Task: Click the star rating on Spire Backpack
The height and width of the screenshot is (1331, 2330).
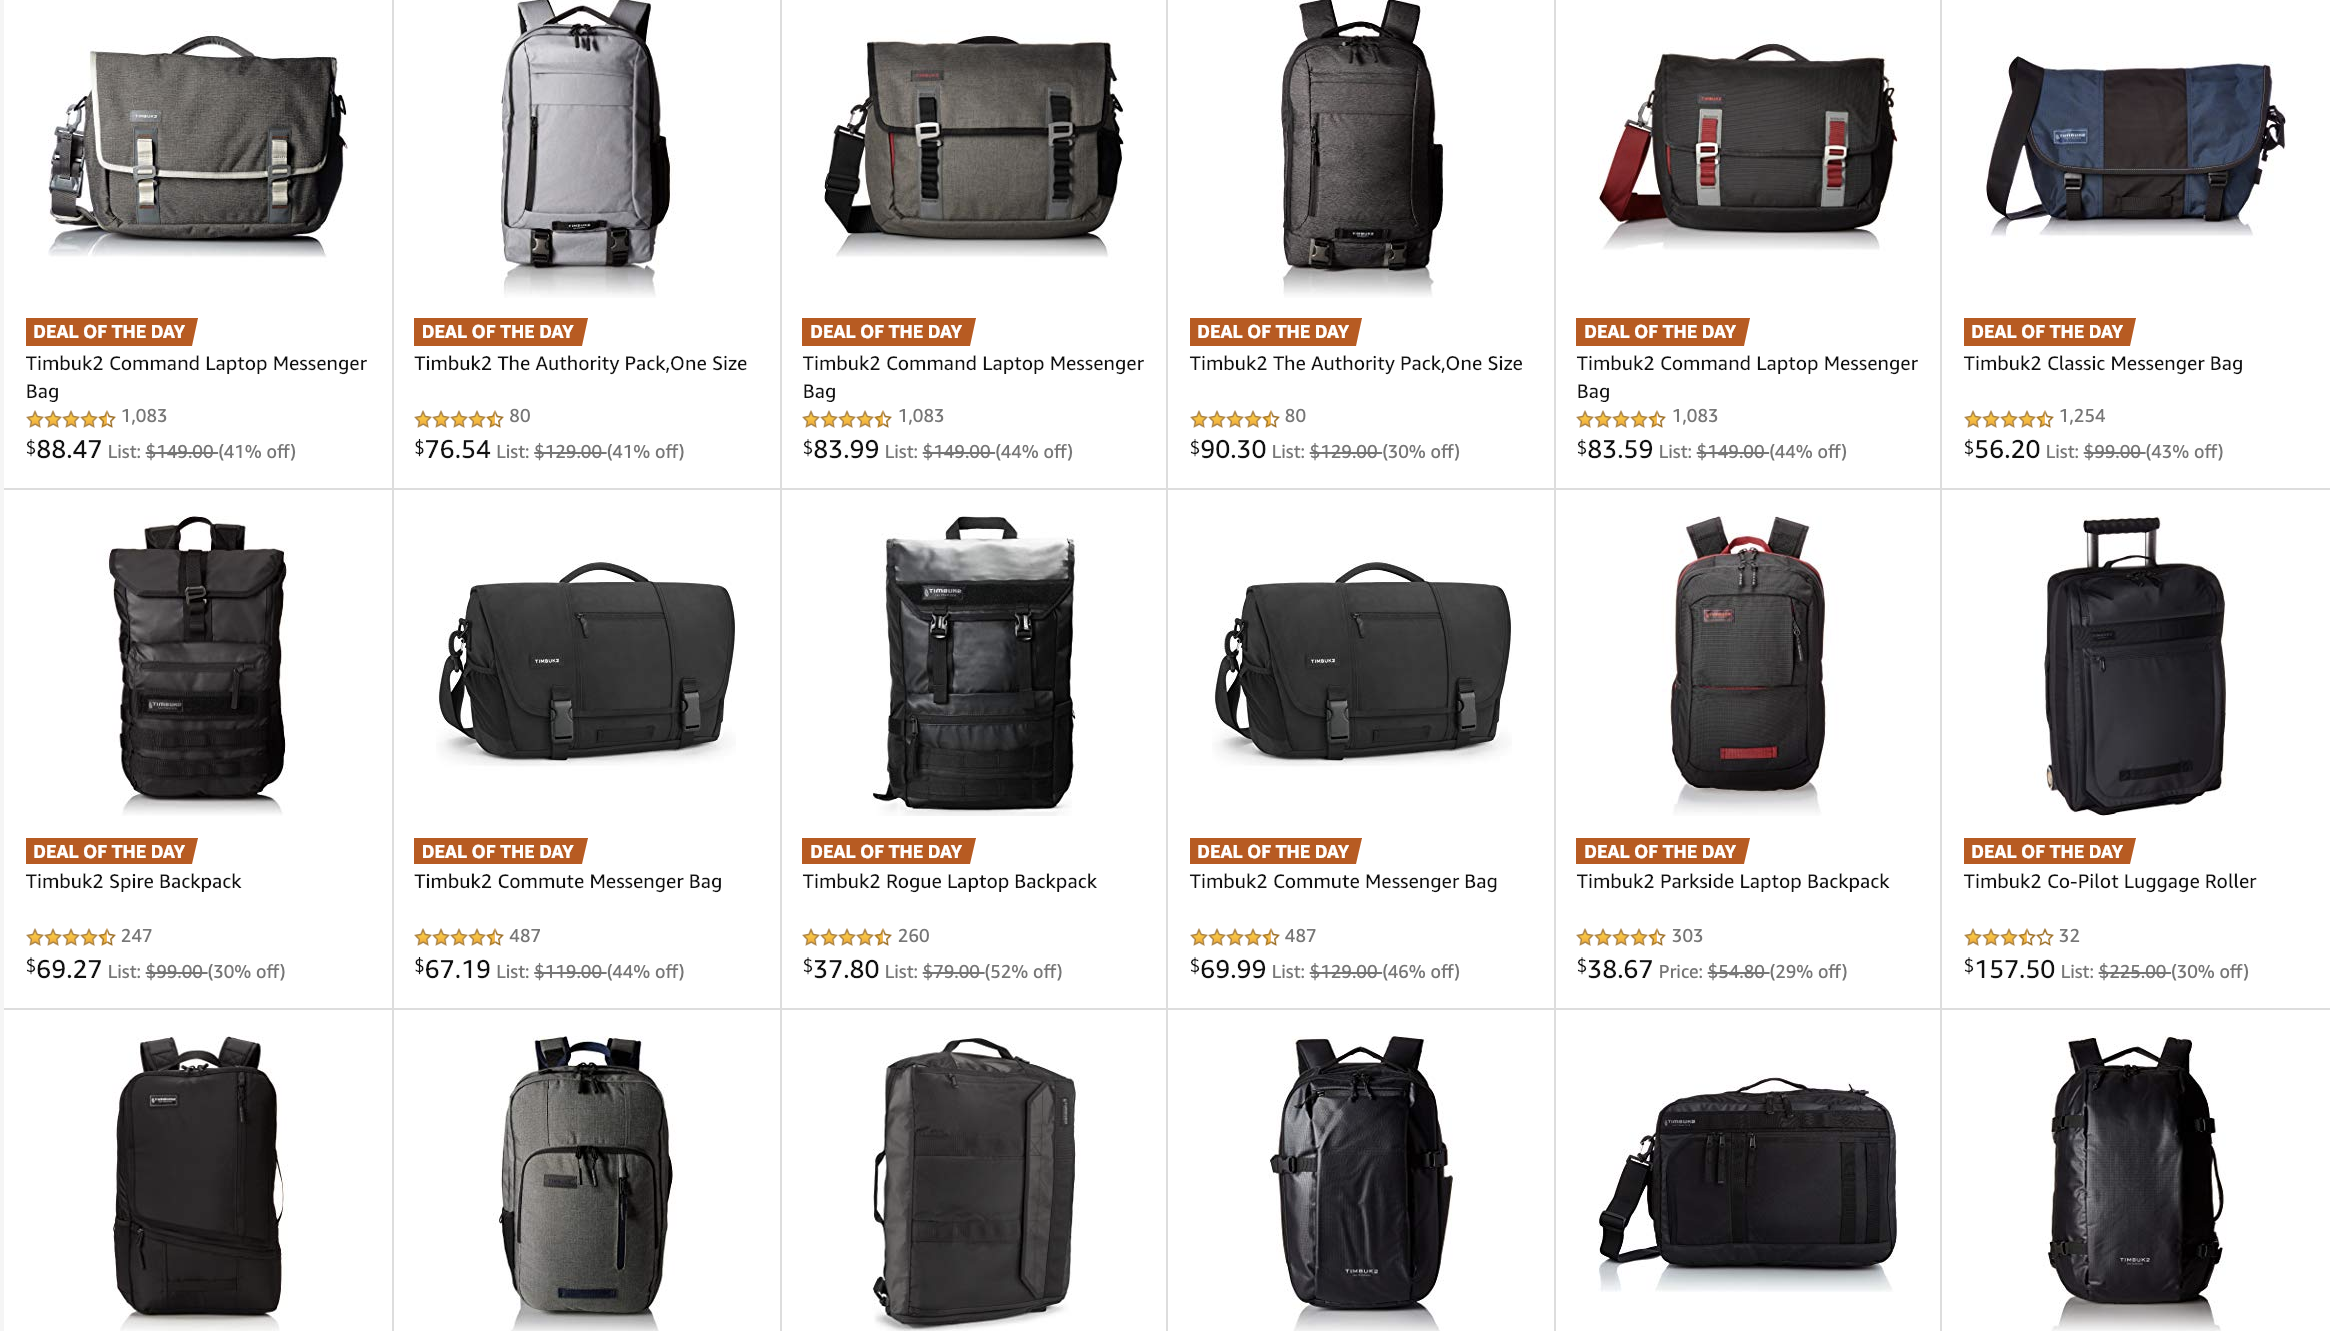Action: 71,937
